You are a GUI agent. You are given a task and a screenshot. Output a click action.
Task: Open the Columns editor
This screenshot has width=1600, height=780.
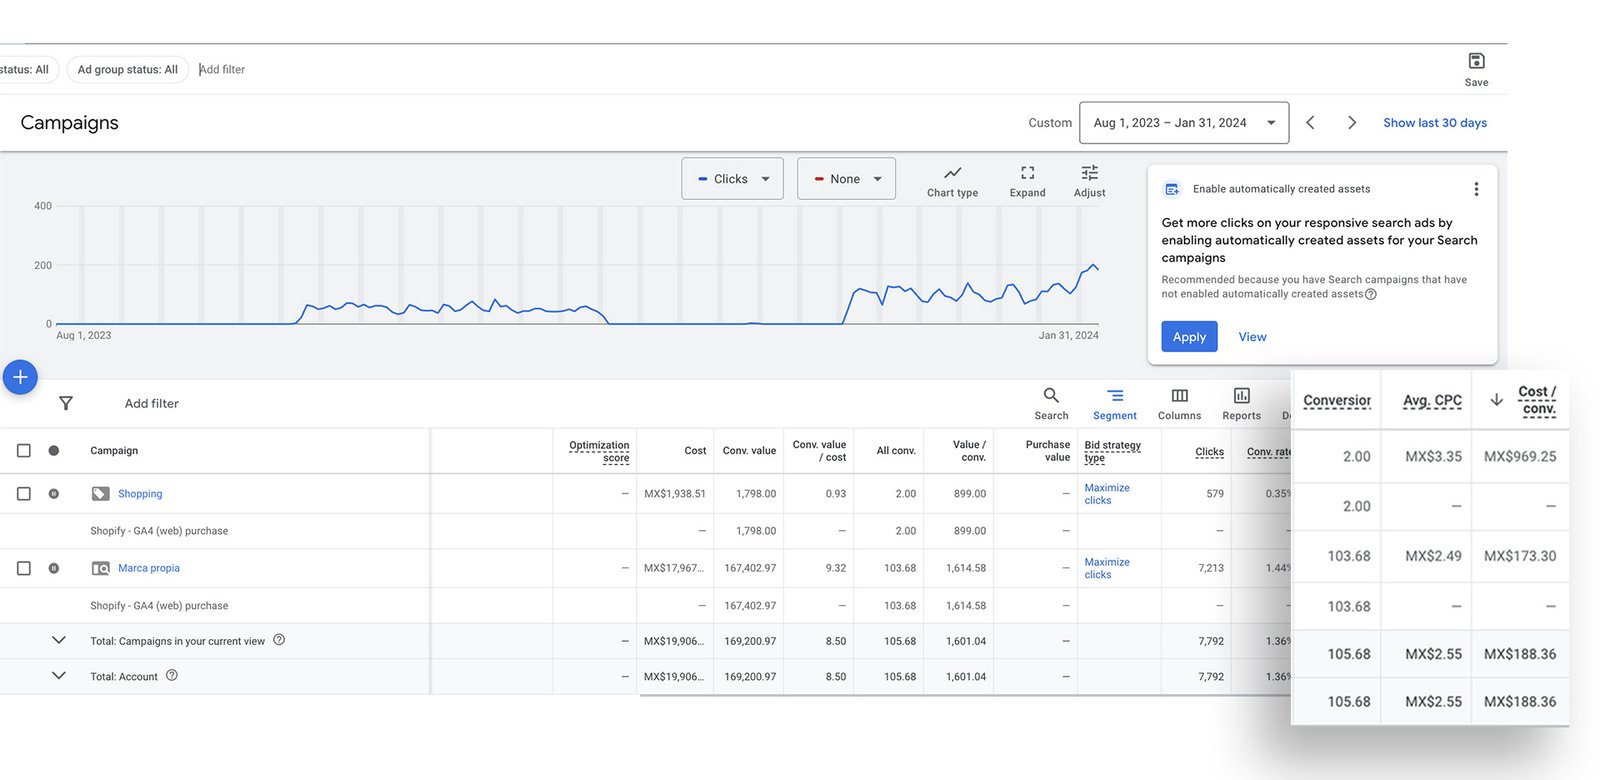pyautogui.click(x=1179, y=404)
